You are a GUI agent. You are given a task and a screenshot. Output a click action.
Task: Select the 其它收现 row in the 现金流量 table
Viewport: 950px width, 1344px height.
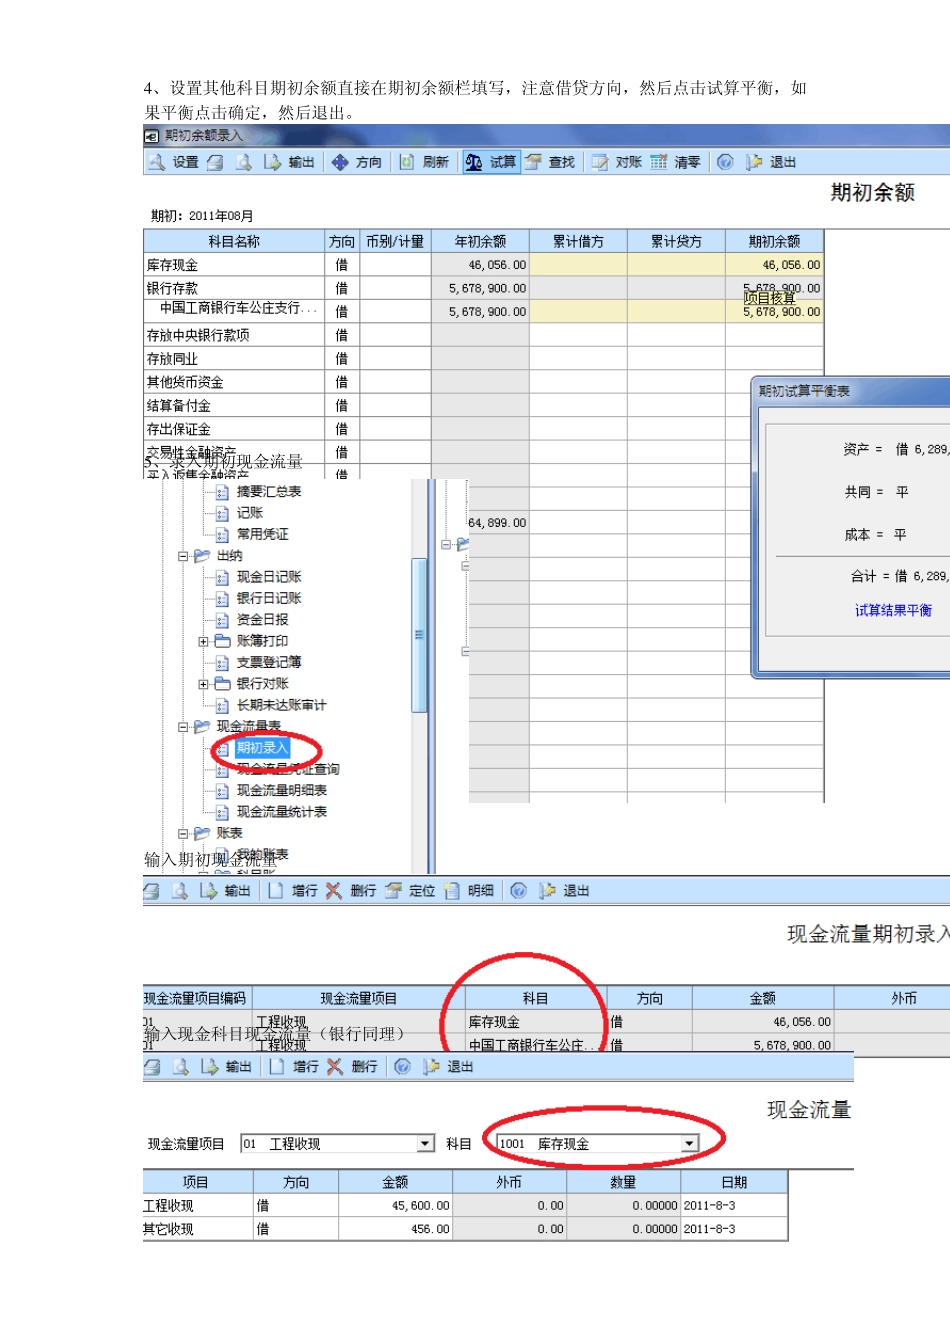(466, 1229)
